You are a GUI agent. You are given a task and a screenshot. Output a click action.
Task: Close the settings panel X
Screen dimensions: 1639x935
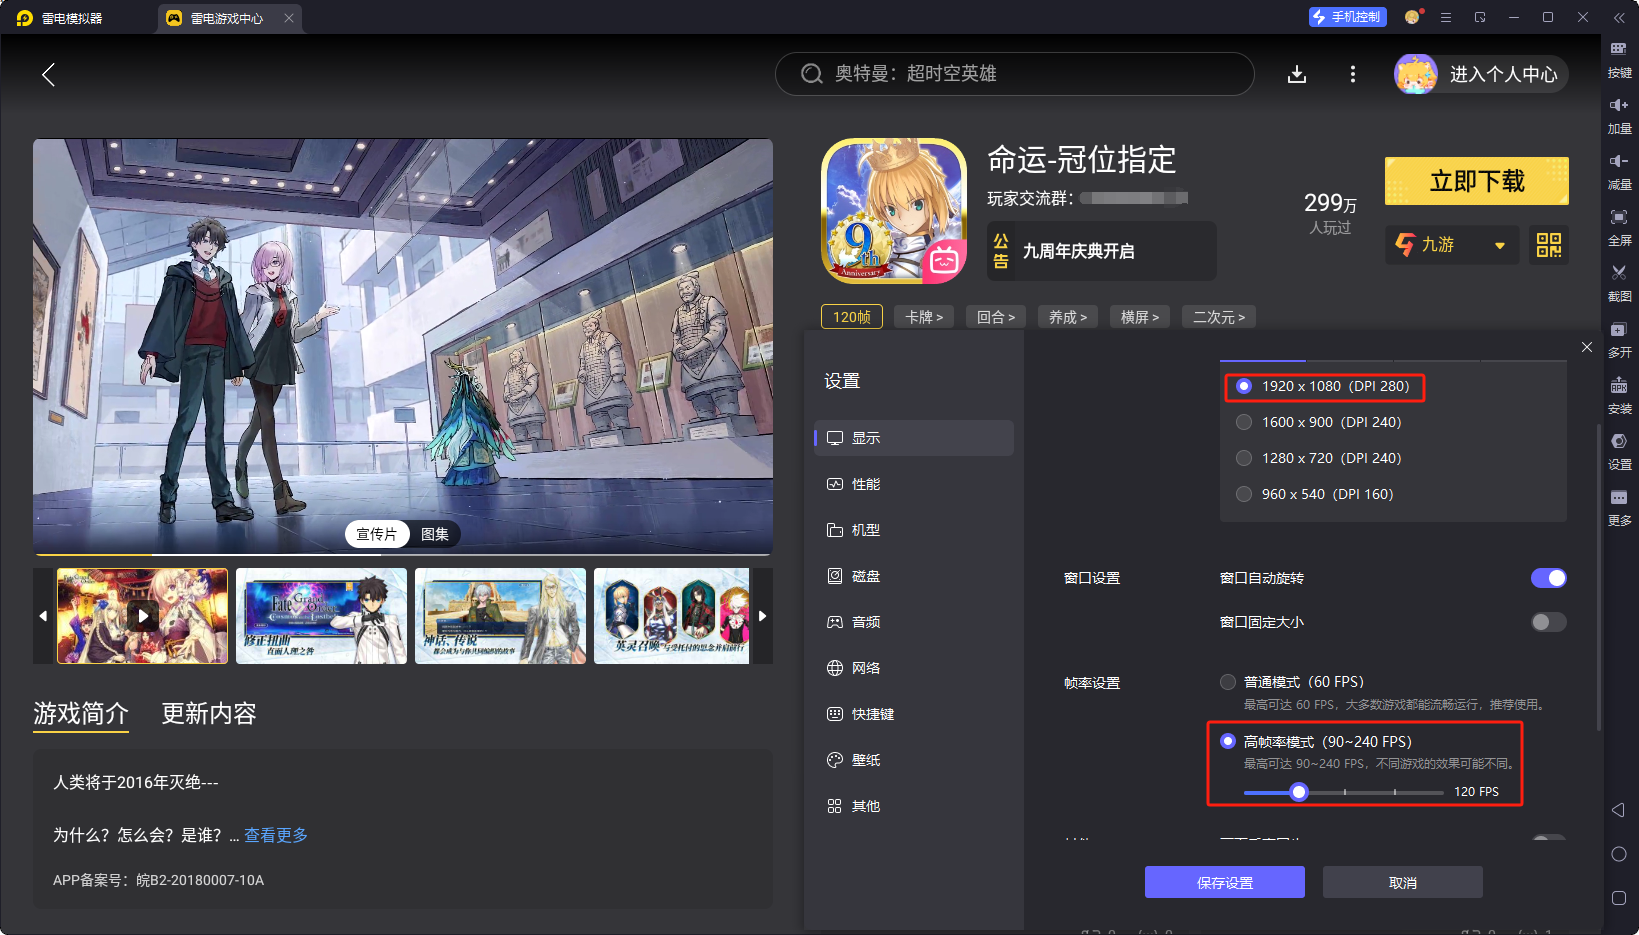(x=1587, y=347)
